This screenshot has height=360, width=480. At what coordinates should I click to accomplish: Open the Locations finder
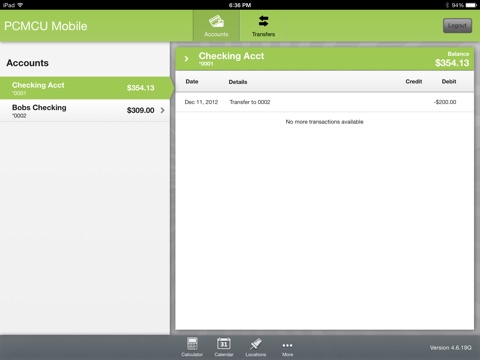pos(256,347)
